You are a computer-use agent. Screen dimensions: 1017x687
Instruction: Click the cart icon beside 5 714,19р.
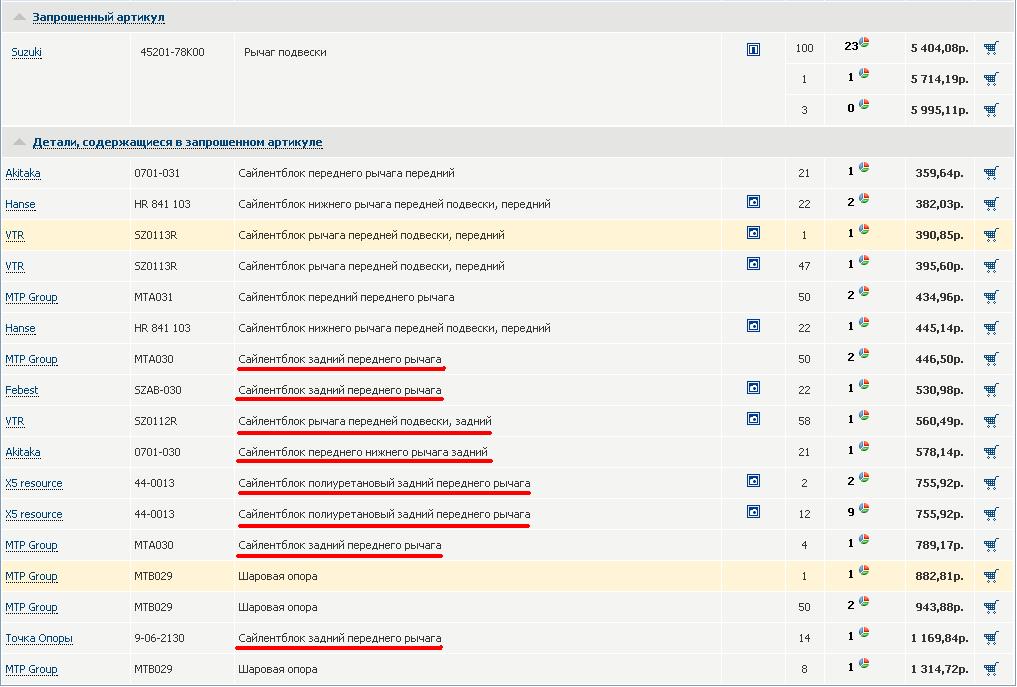[991, 79]
